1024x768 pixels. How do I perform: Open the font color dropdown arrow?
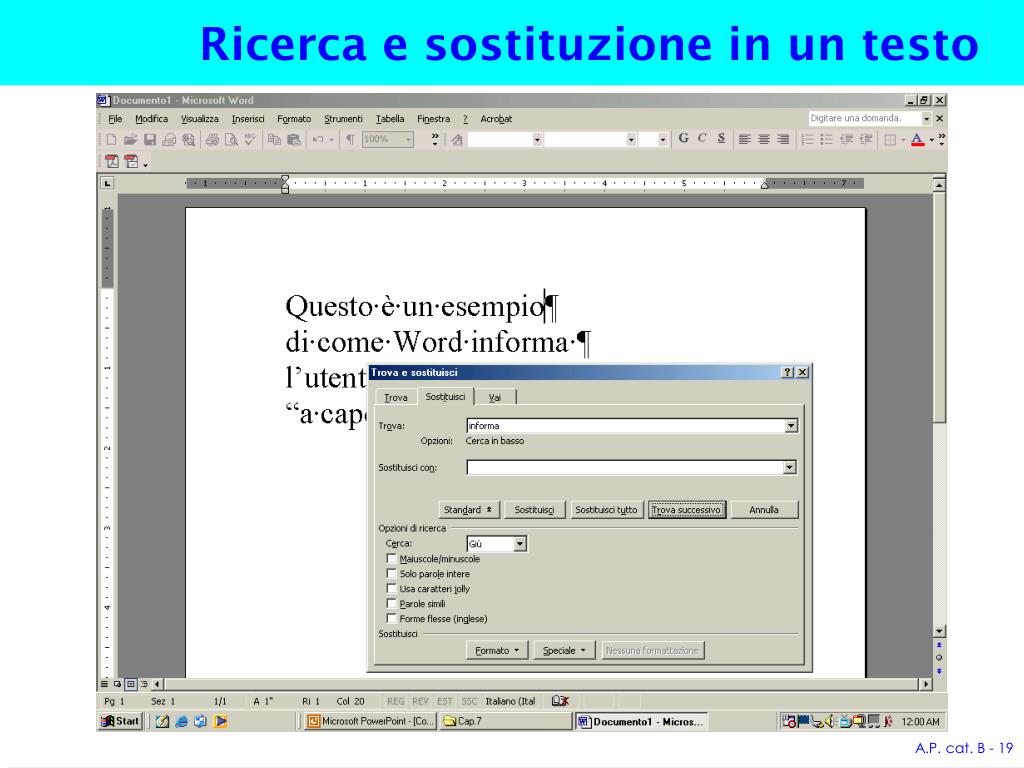(931, 139)
